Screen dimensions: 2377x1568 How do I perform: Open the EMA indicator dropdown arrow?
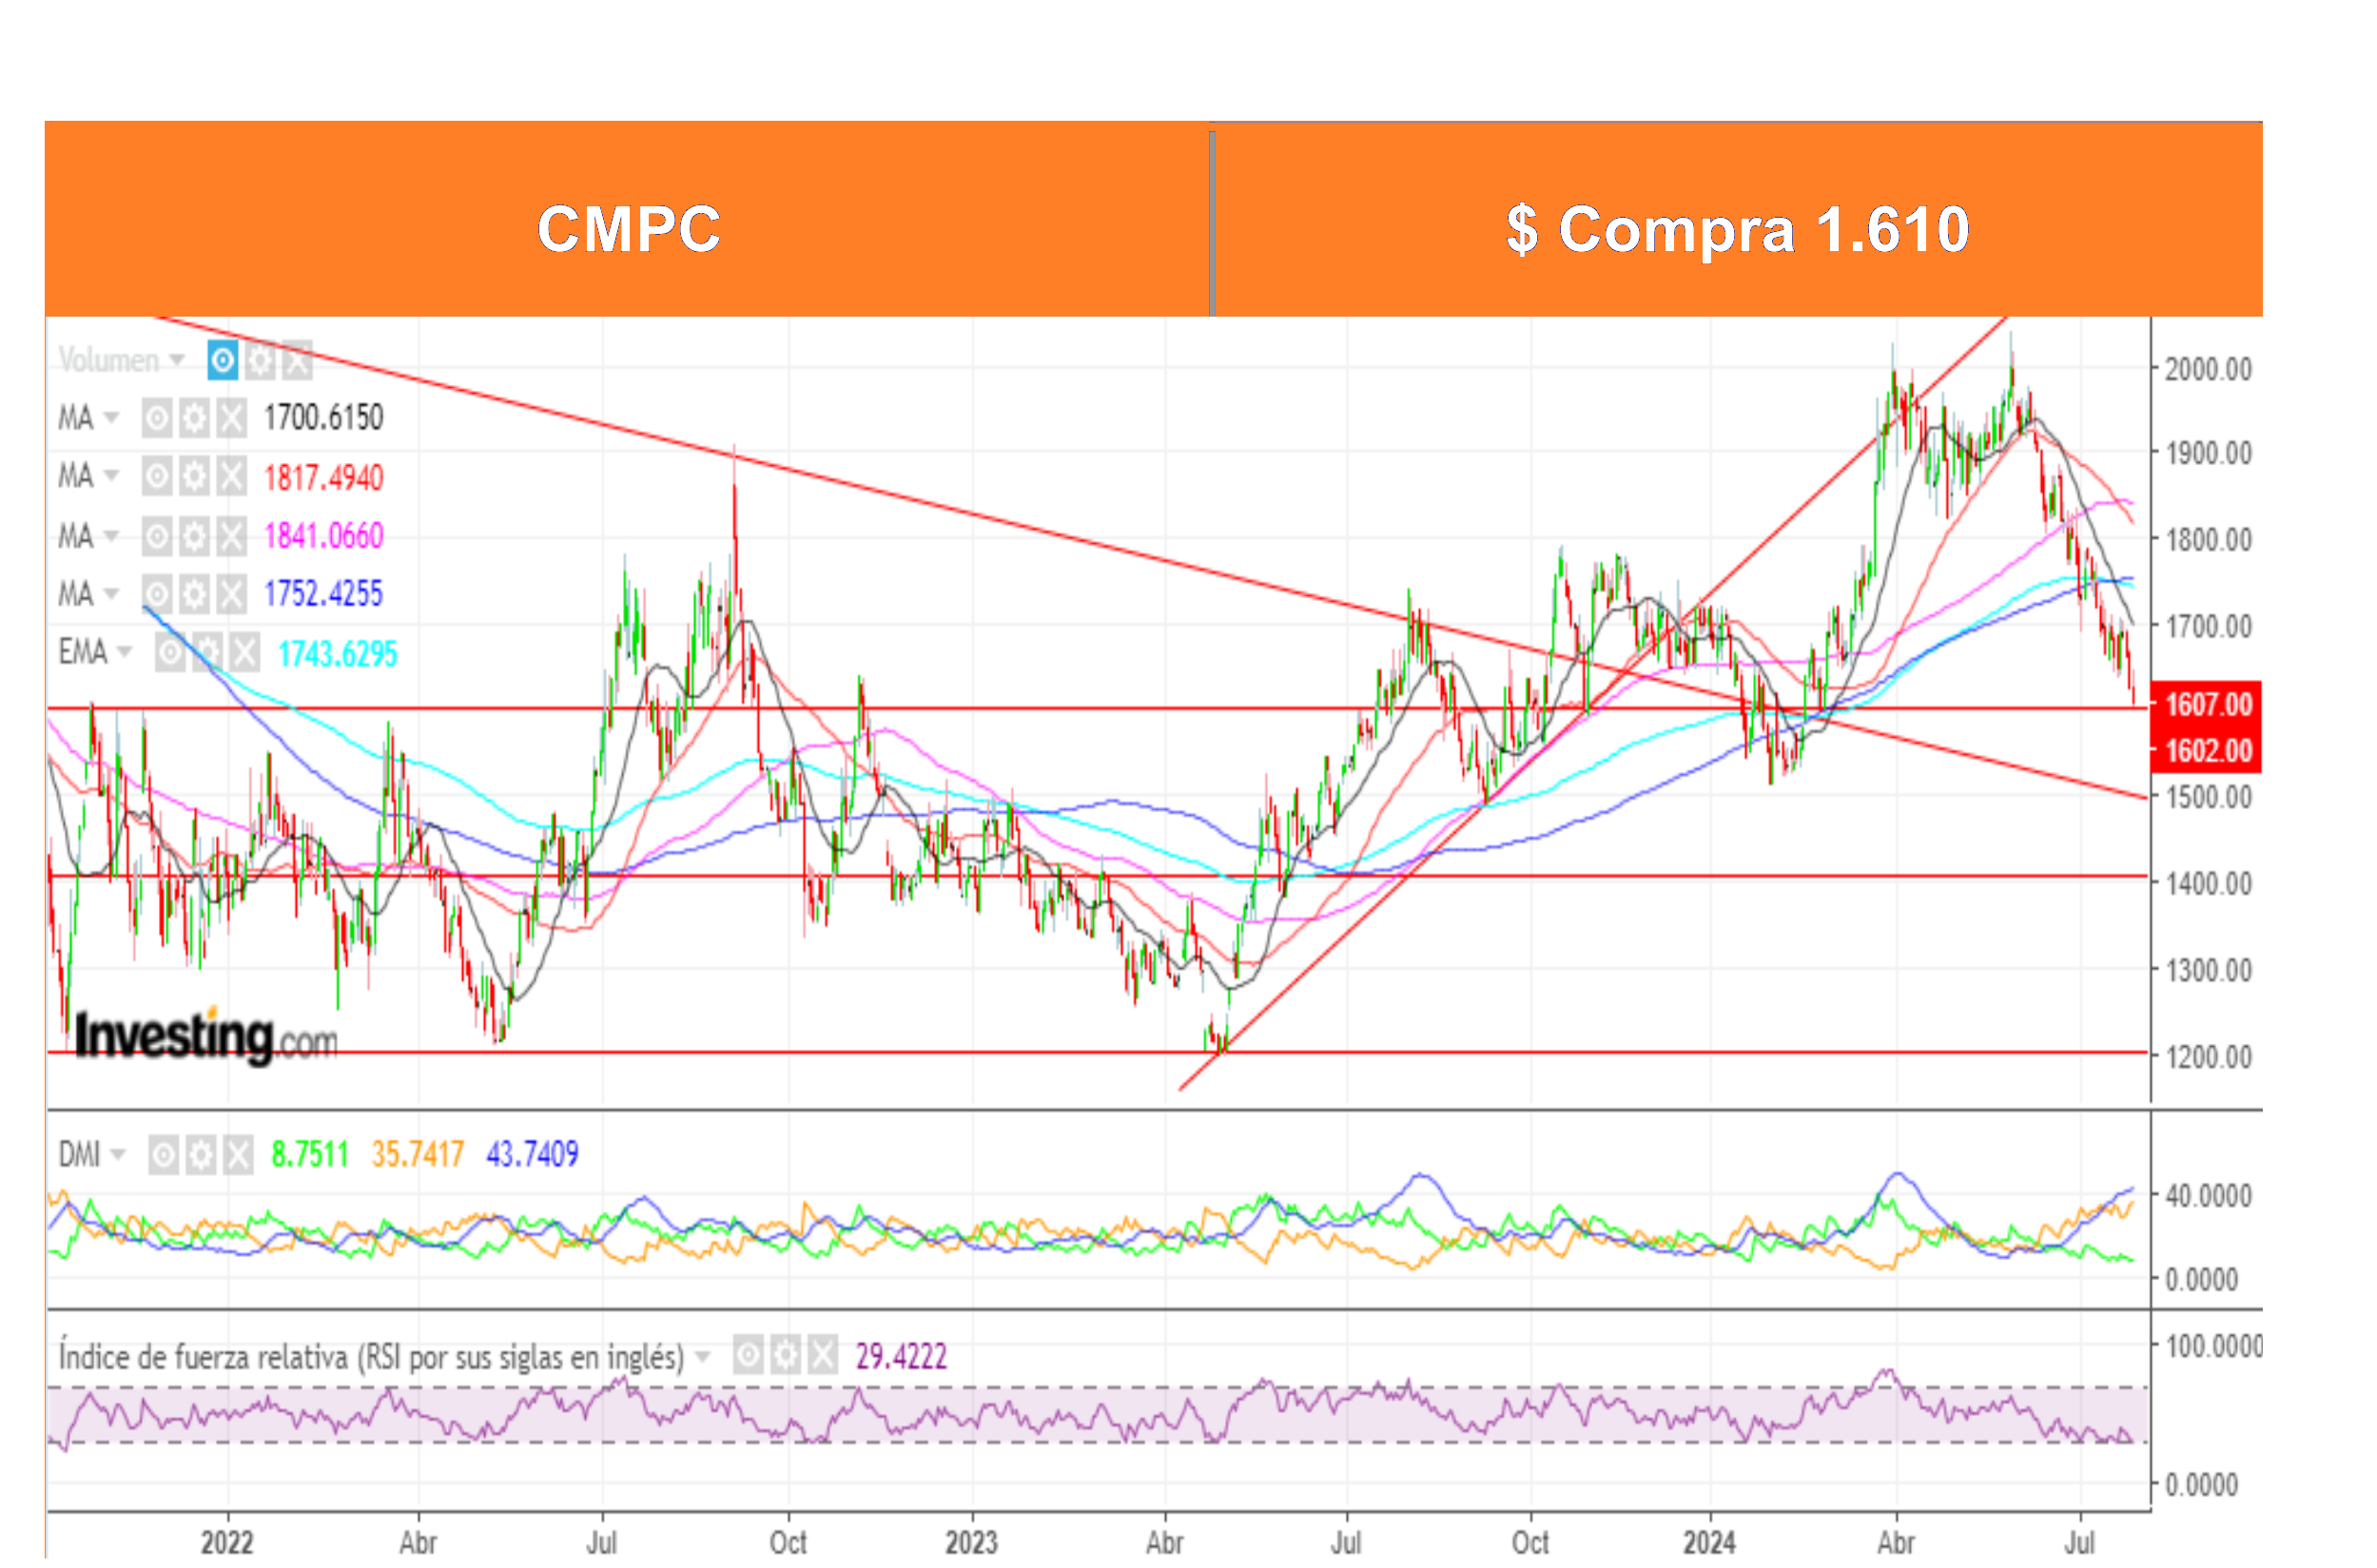[124, 653]
